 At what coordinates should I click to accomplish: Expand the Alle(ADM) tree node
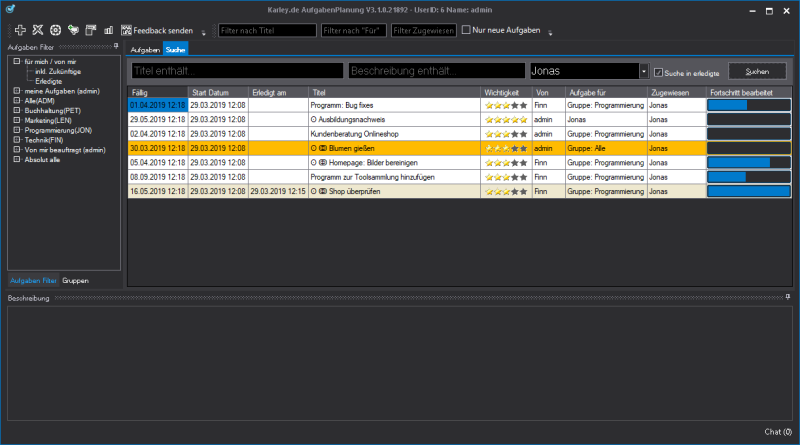17,101
